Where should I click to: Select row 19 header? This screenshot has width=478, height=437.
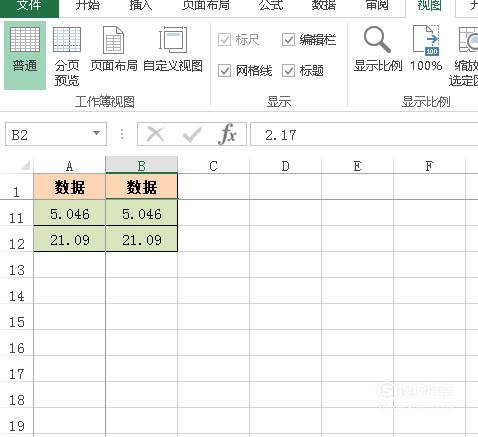[17, 421]
